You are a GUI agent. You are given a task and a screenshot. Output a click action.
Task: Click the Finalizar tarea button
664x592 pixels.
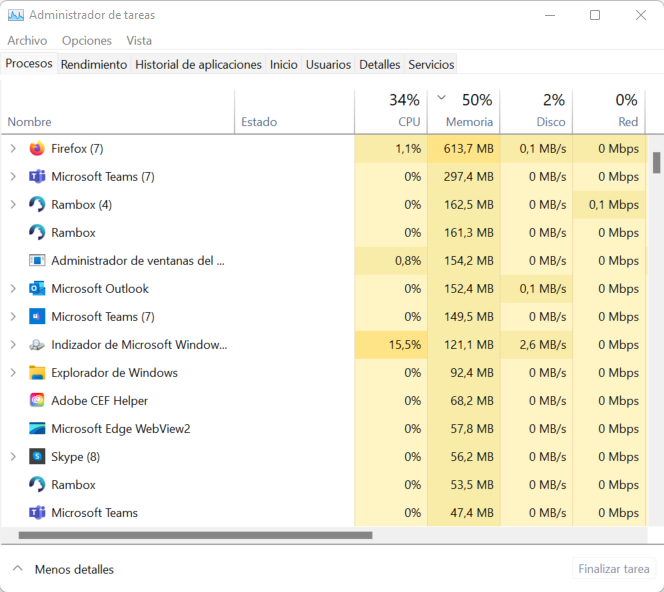pos(614,569)
